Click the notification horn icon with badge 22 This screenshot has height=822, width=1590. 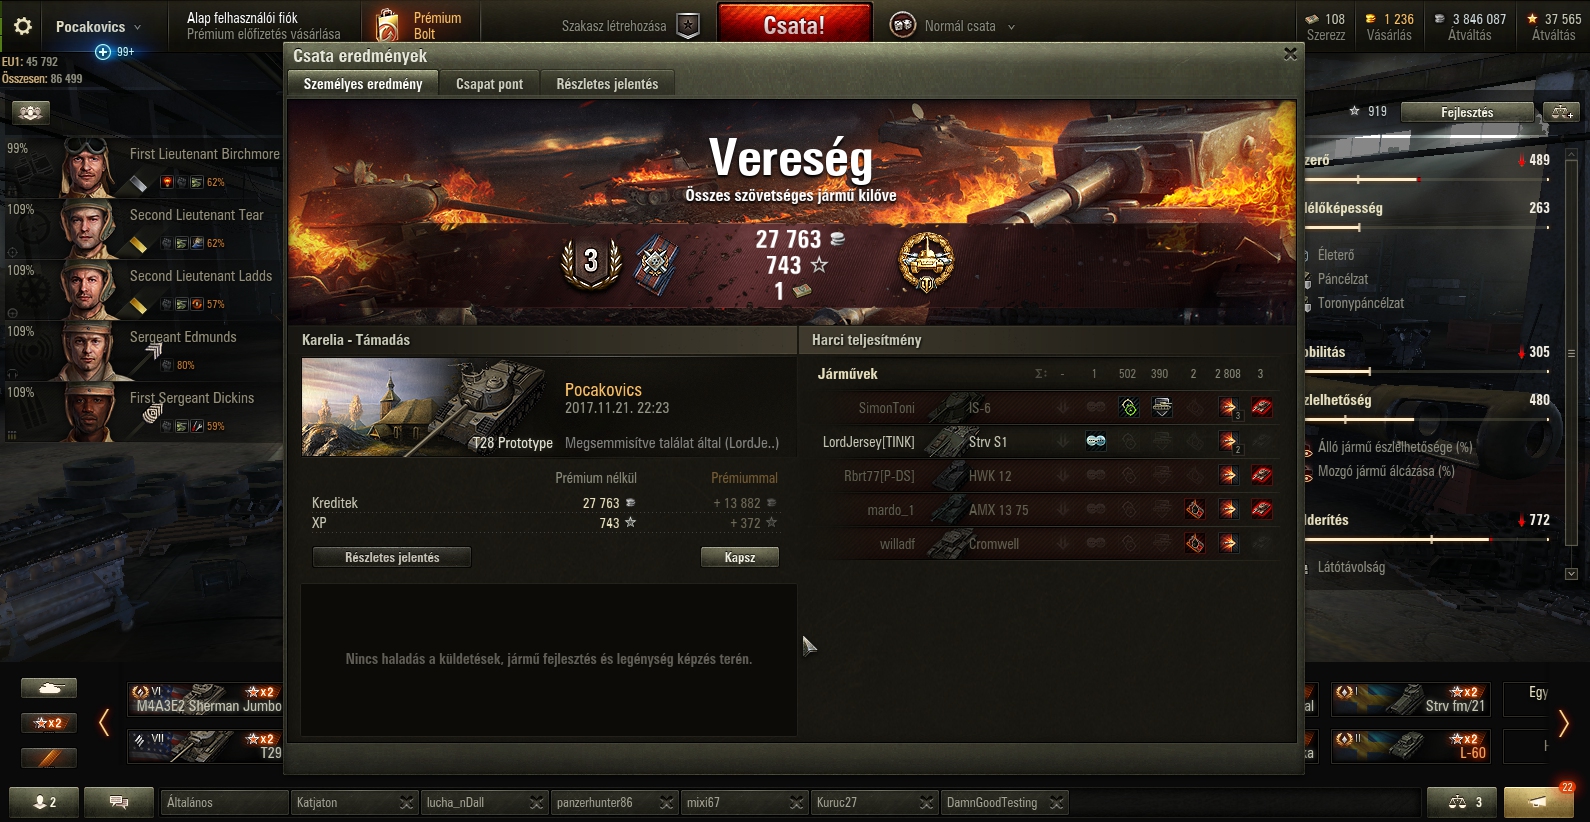(1538, 802)
